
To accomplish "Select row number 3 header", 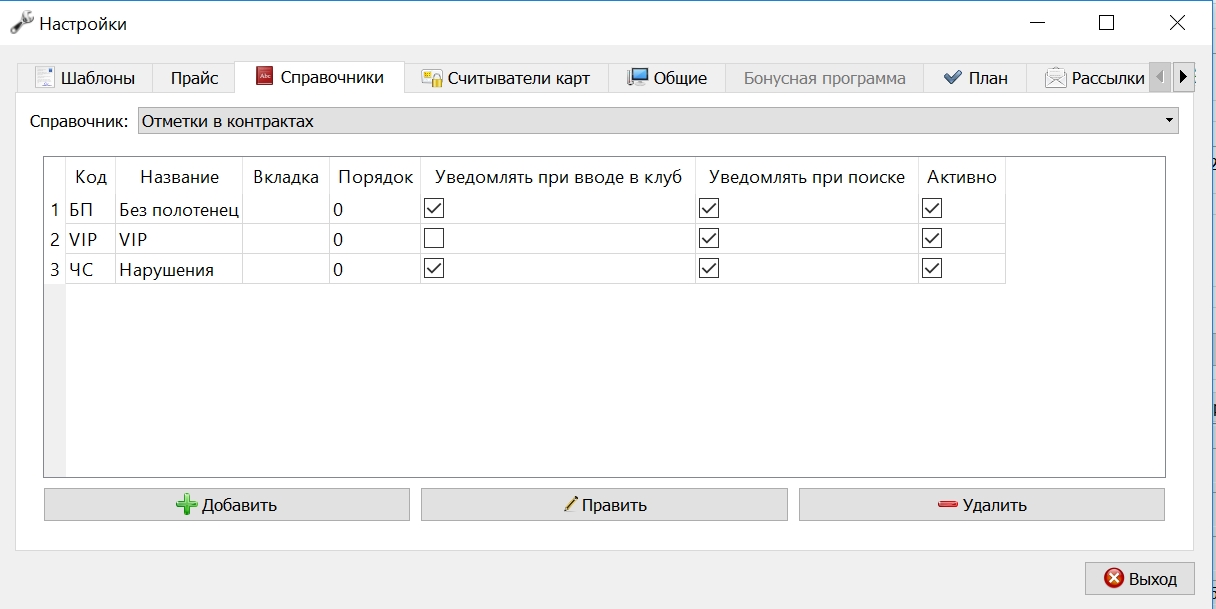I will 55,269.
